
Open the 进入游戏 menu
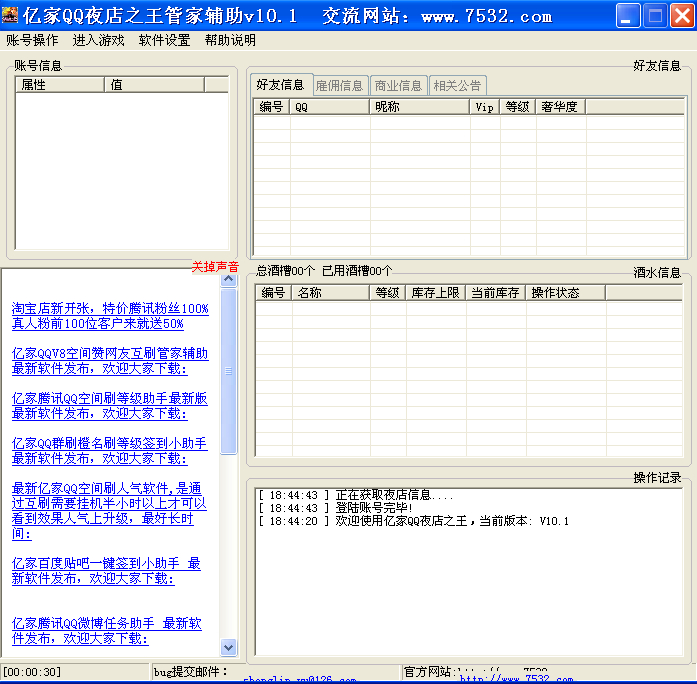(x=98, y=40)
